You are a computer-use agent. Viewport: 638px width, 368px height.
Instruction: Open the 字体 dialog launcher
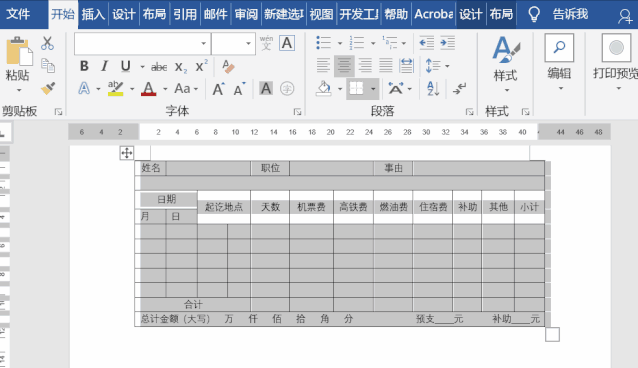pos(297,112)
